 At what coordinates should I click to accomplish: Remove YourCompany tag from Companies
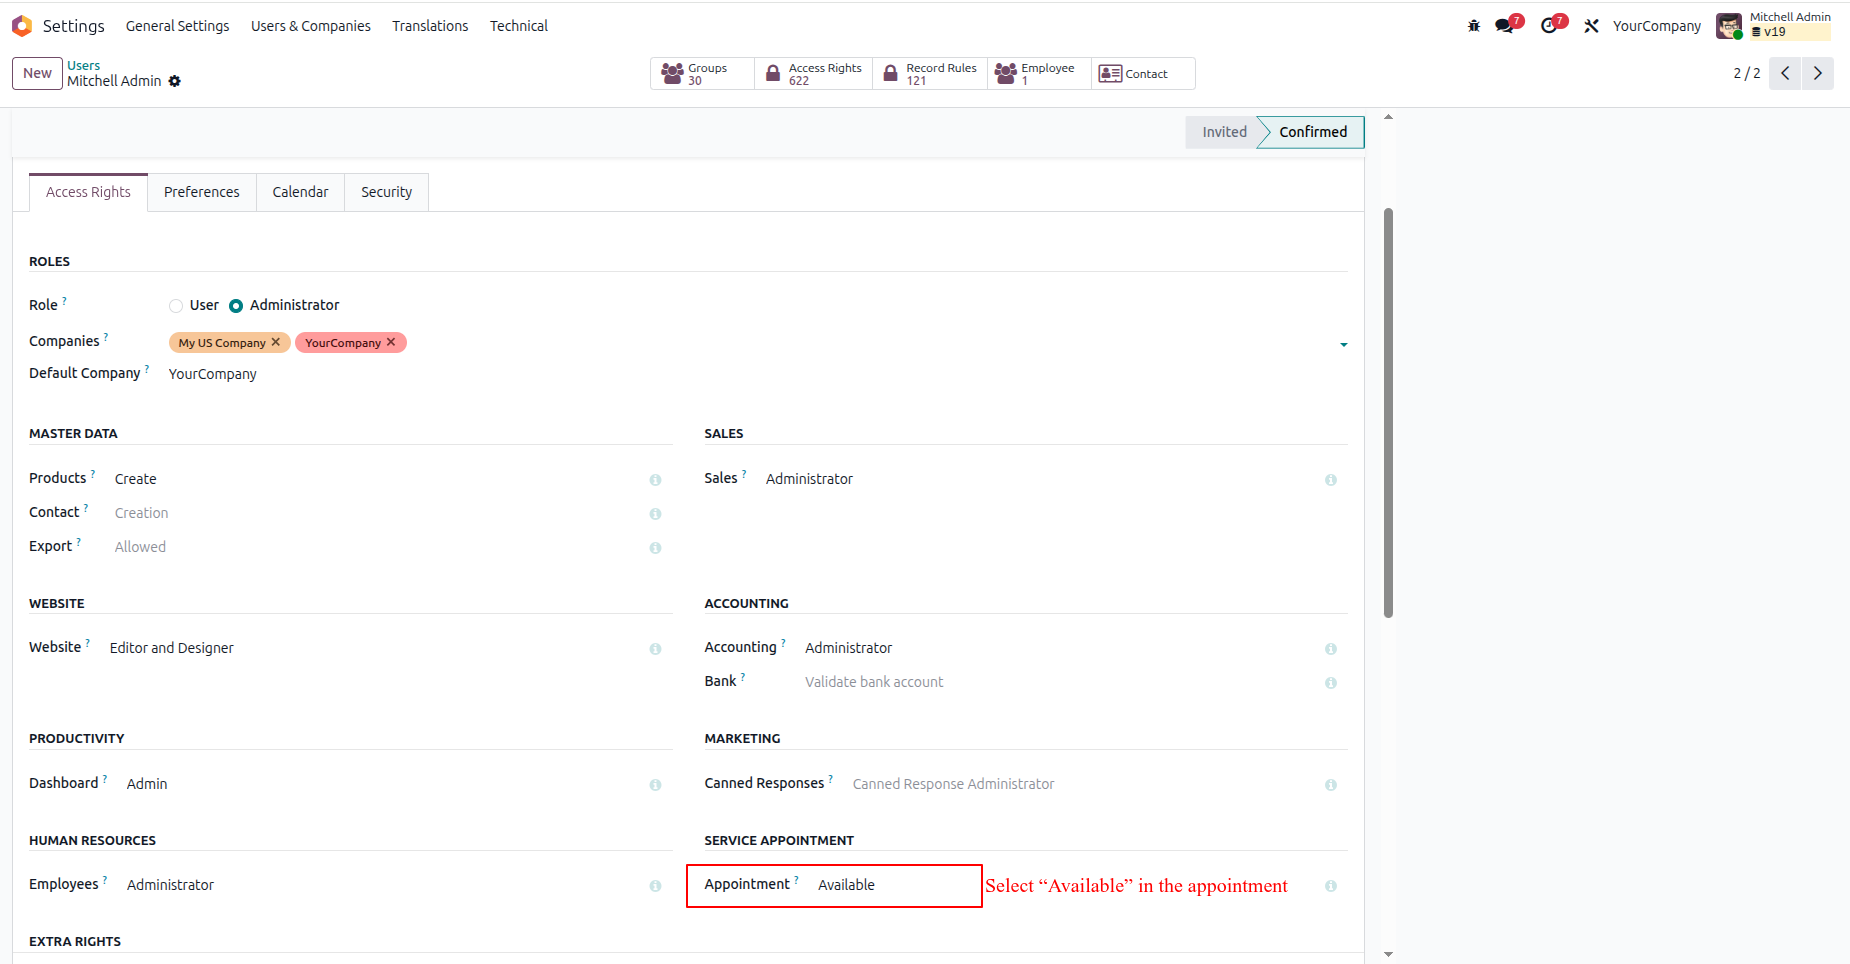point(391,342)
